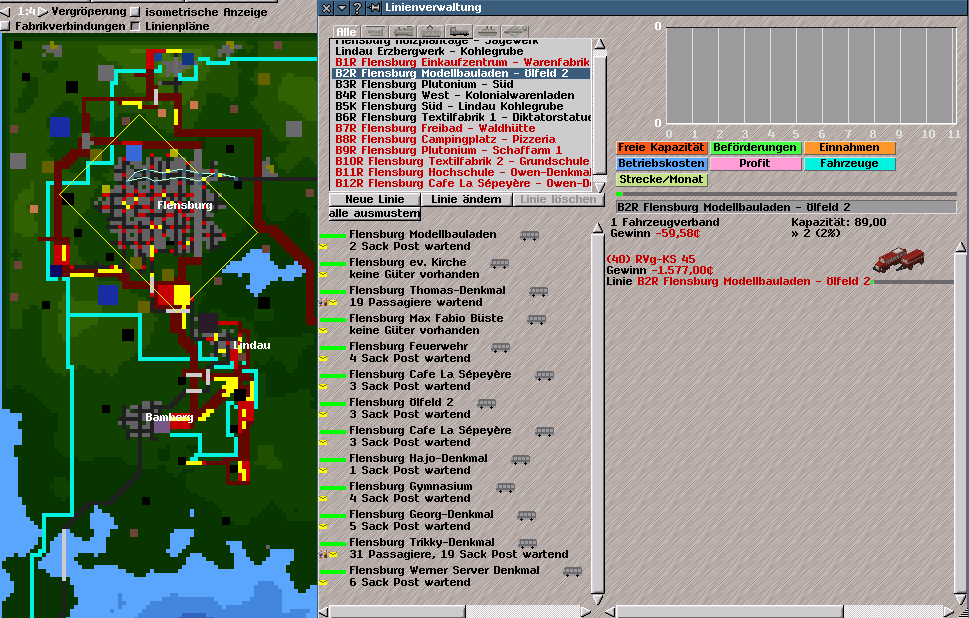The height and width of the screenshot is (618, 969).
Task: Open the help question mark icon
Action: pyautogui.click(x=357, y=8)
